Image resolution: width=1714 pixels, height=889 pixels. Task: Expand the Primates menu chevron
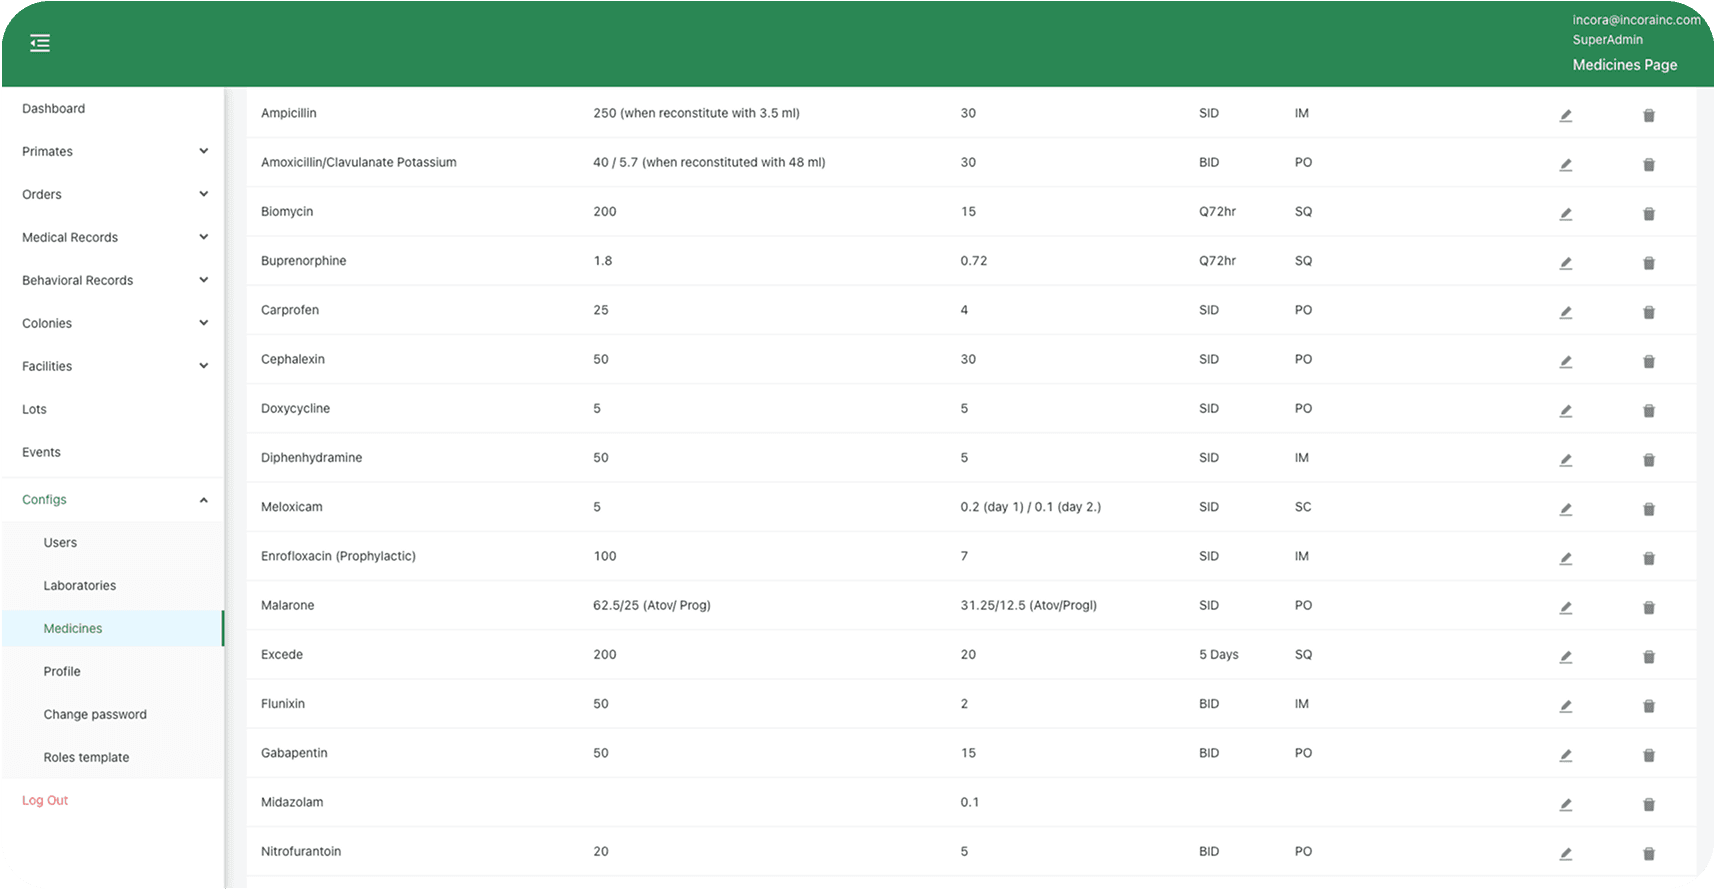click(x=203, y=151)
